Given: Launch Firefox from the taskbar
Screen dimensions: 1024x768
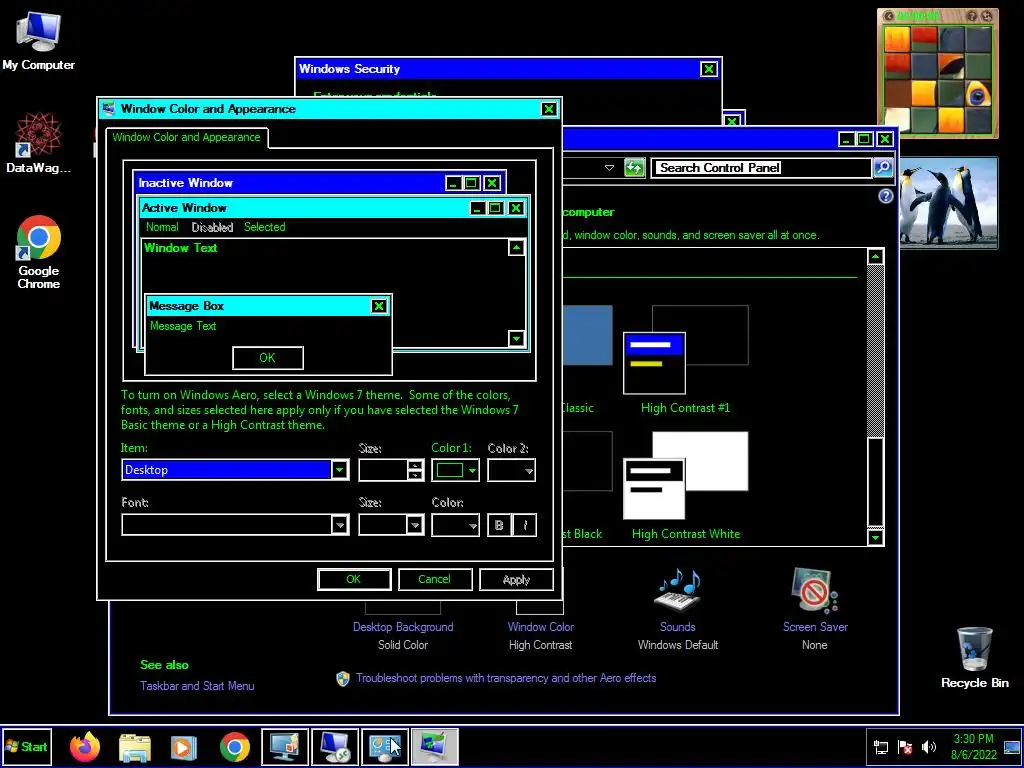Looking at the screenshot, I should [85, 746].
